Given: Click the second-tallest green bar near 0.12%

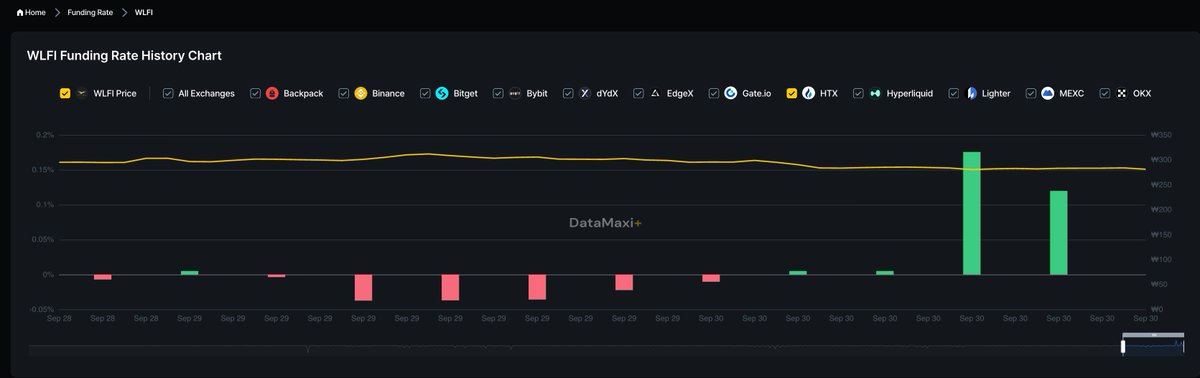Looking at the screenshot, I should [1058, 232].
